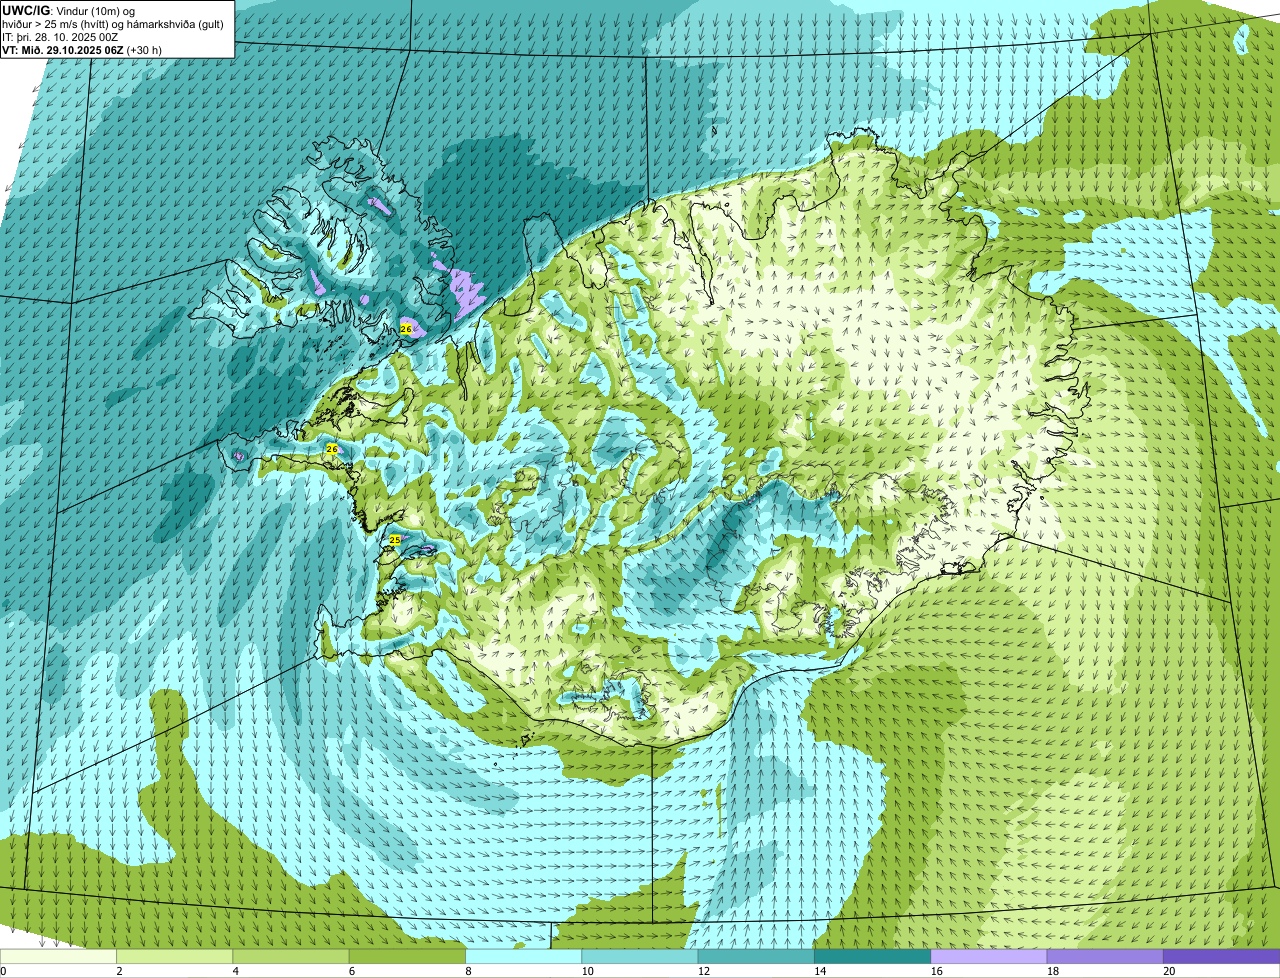Click the 'VT: Mið. 29.10.2025 06Z' valid time
Screen dimensions: 1280x978
coord(63,49)
